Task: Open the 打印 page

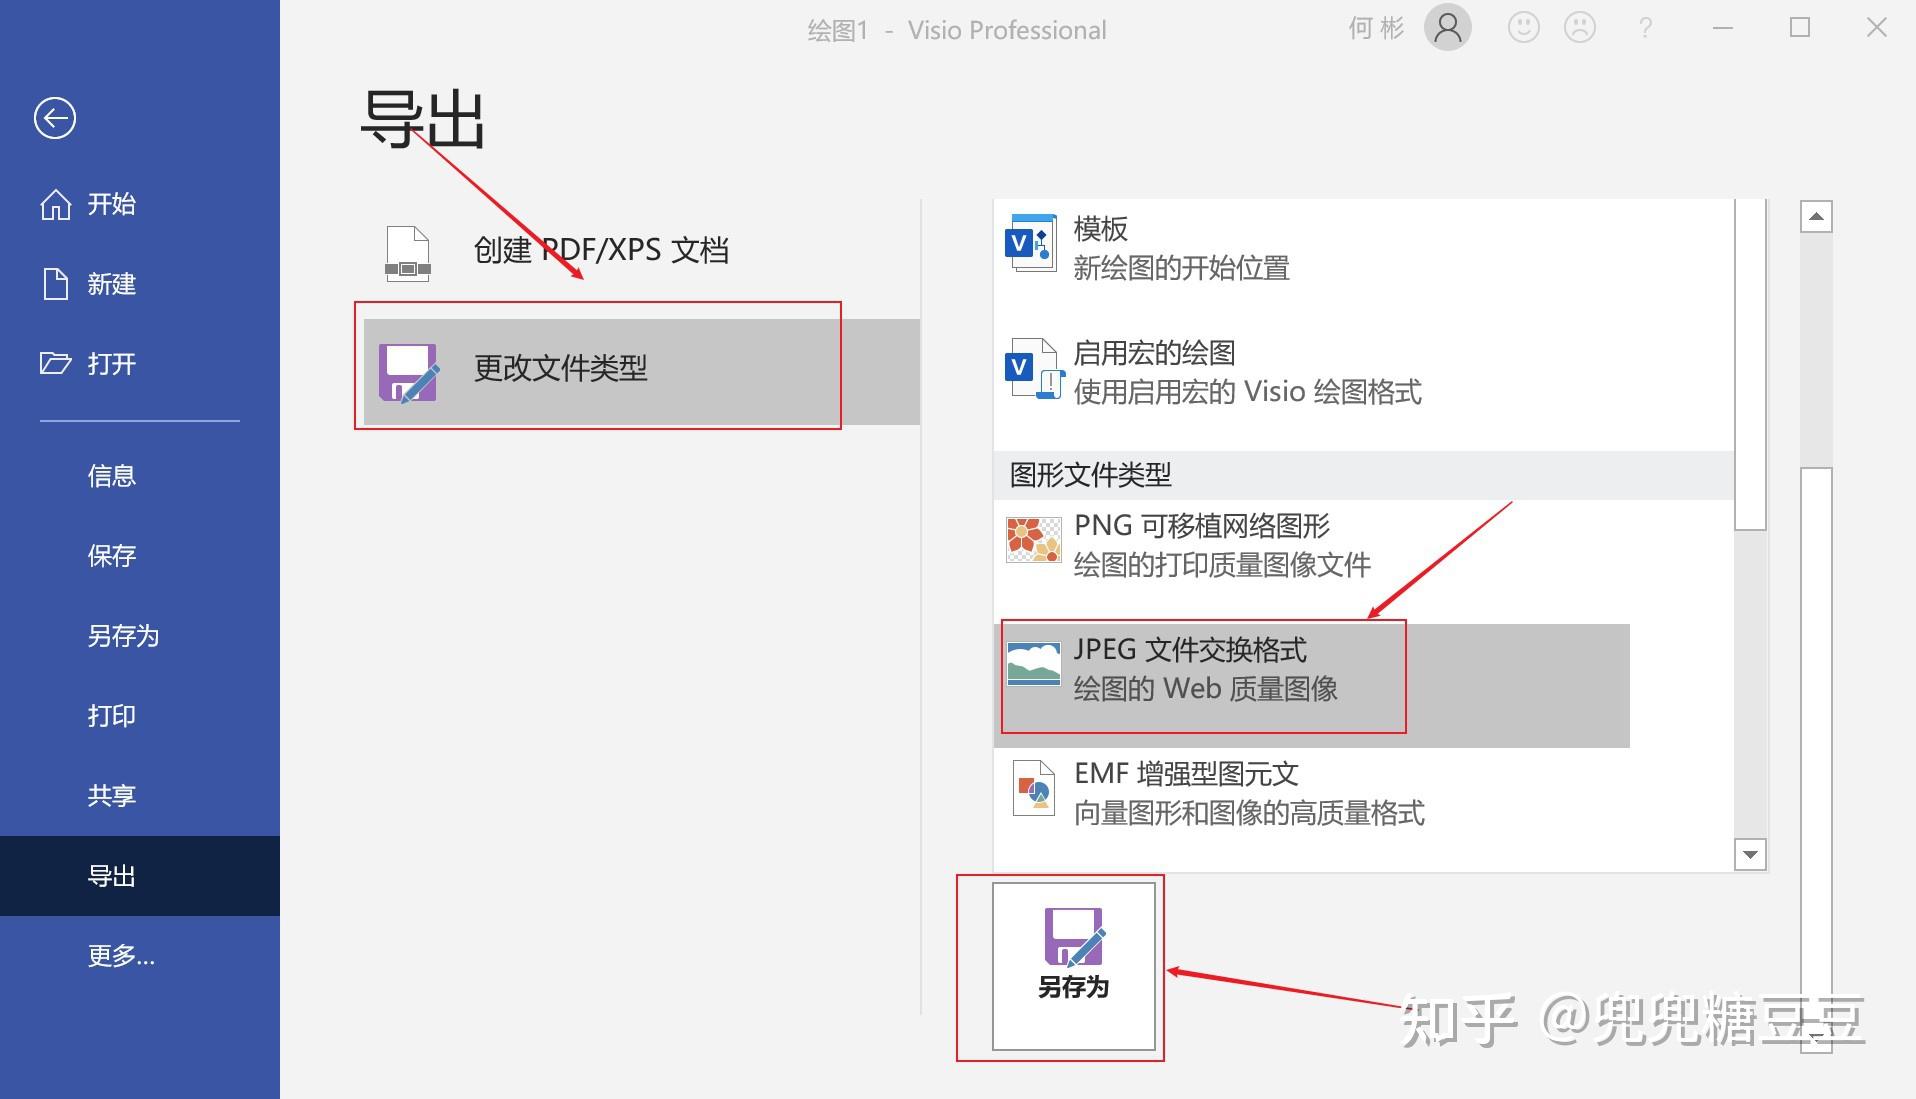Action: pos(140,716)
